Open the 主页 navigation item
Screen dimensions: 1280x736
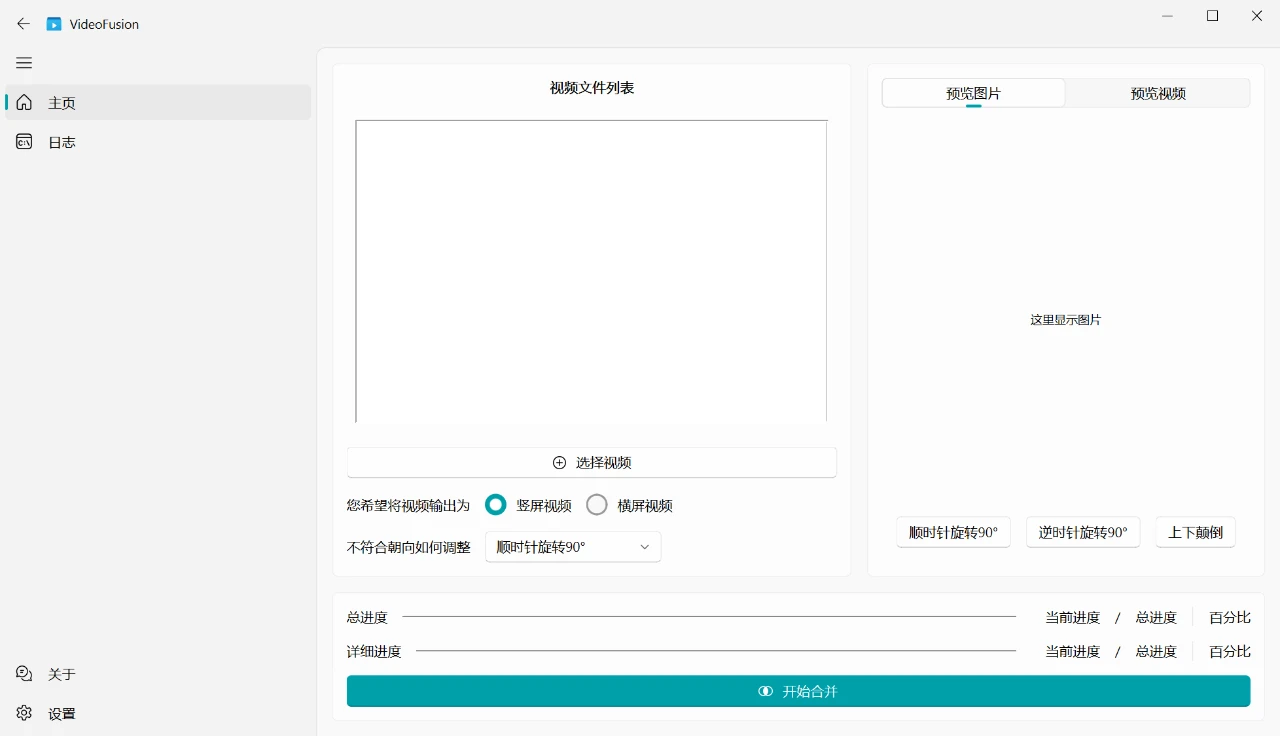[158, 102]
